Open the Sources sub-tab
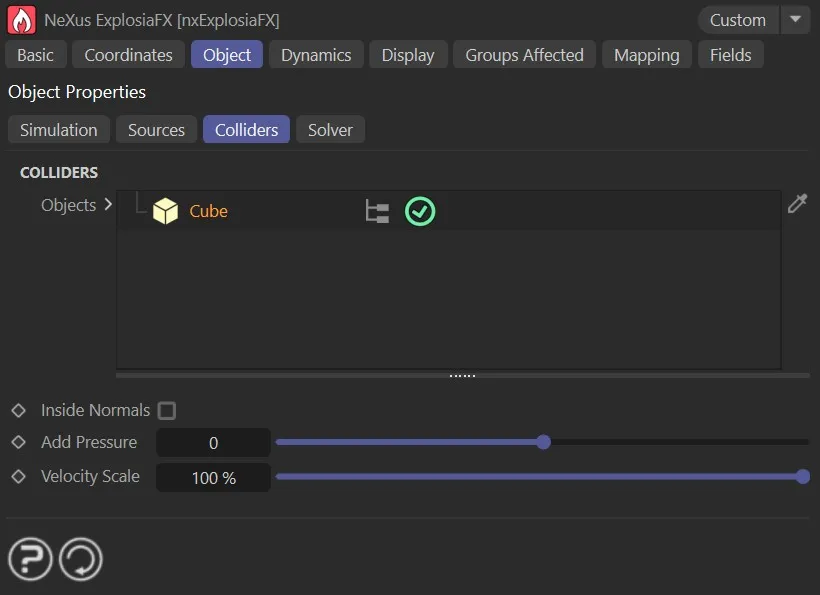820x595 pixels. (x=156, y=130)
